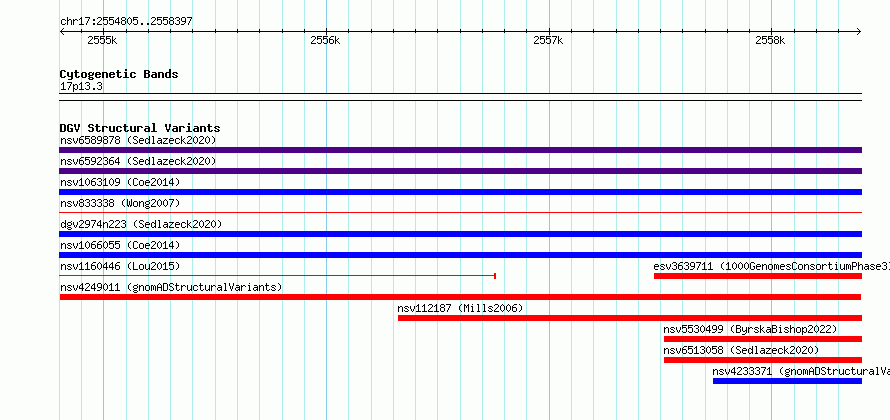Click the ruler's left arrowhead

[62, 32]
